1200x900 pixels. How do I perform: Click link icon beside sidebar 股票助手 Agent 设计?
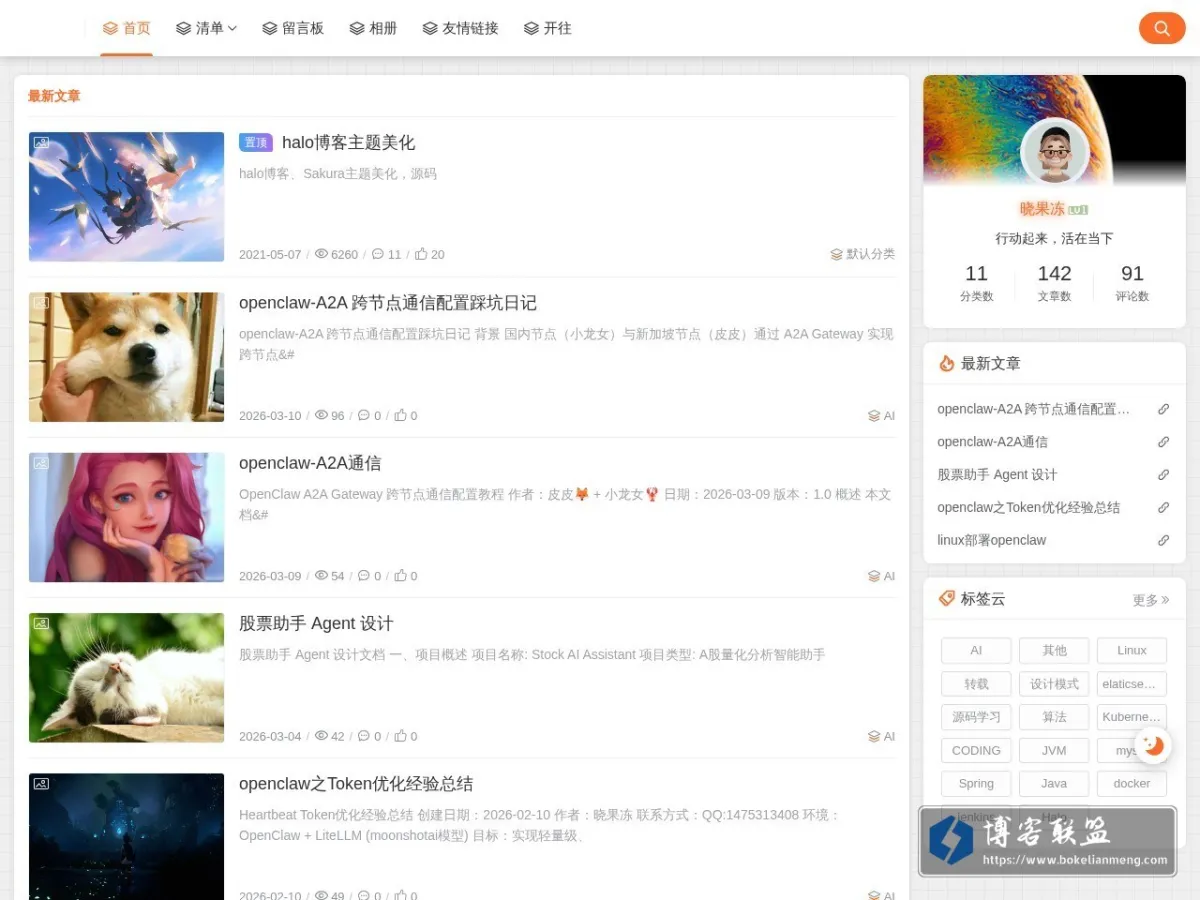pyautogui.click(x=1163, y=475)
